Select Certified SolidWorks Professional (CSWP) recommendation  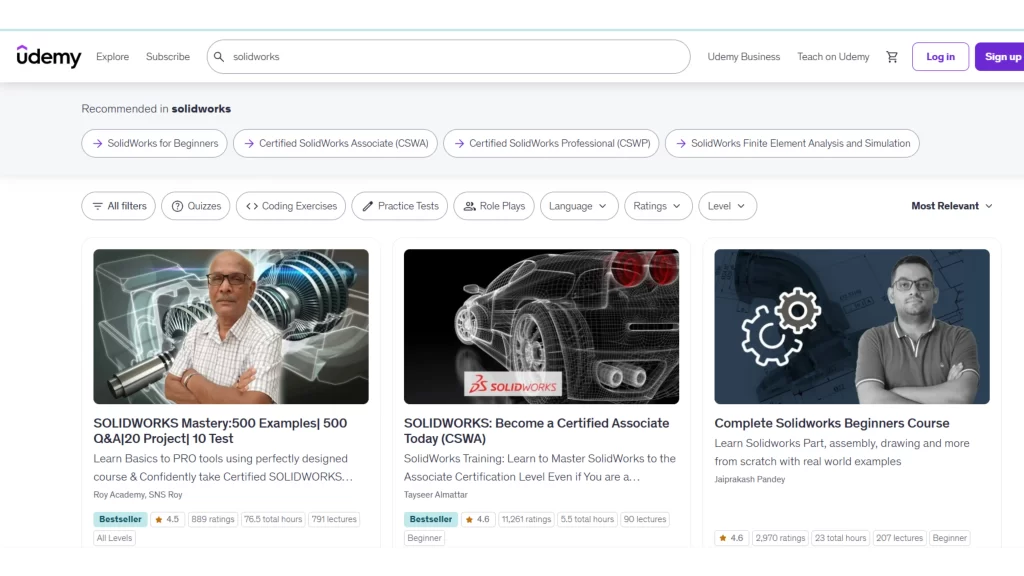coord(551,143)
